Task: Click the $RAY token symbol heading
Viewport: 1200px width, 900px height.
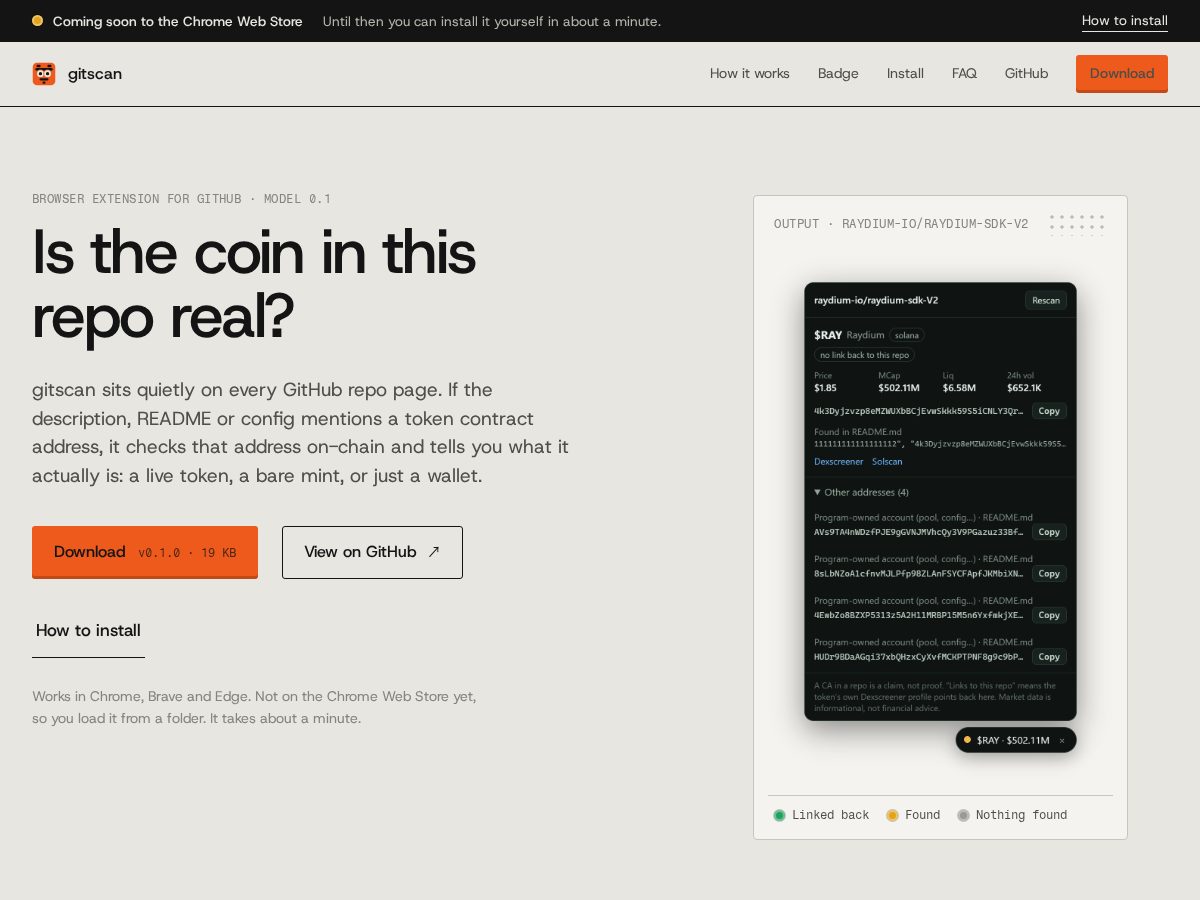Action: coord(828,335)
